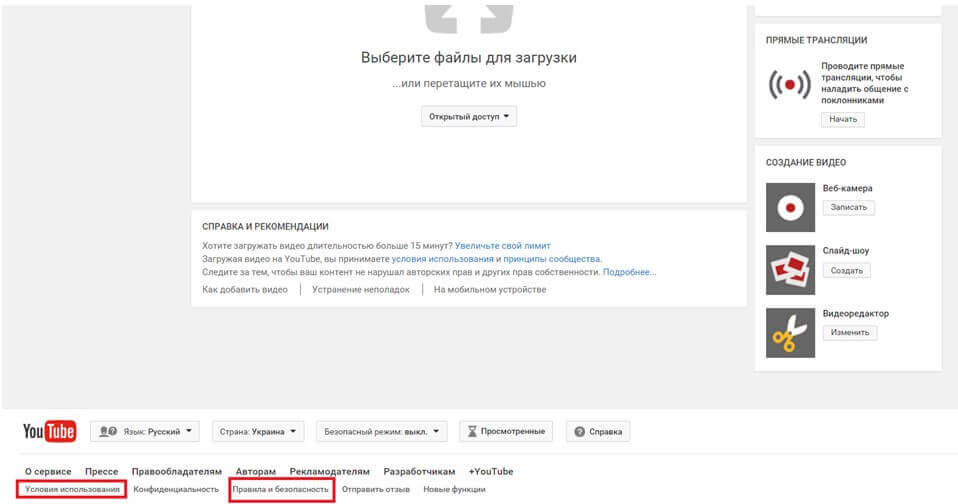This screenshot has width=958, height=504.
Task: Open the Справка help button
Action: click(x=598, y=432)
